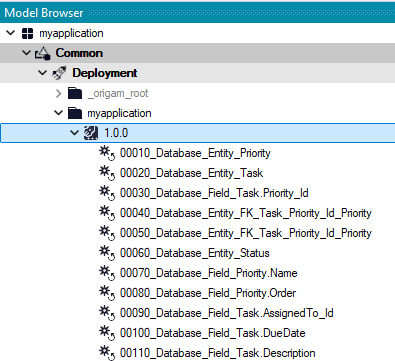Select the root myapplication label
This screenshot has width=395, height=361.
[x=71, y=33]
